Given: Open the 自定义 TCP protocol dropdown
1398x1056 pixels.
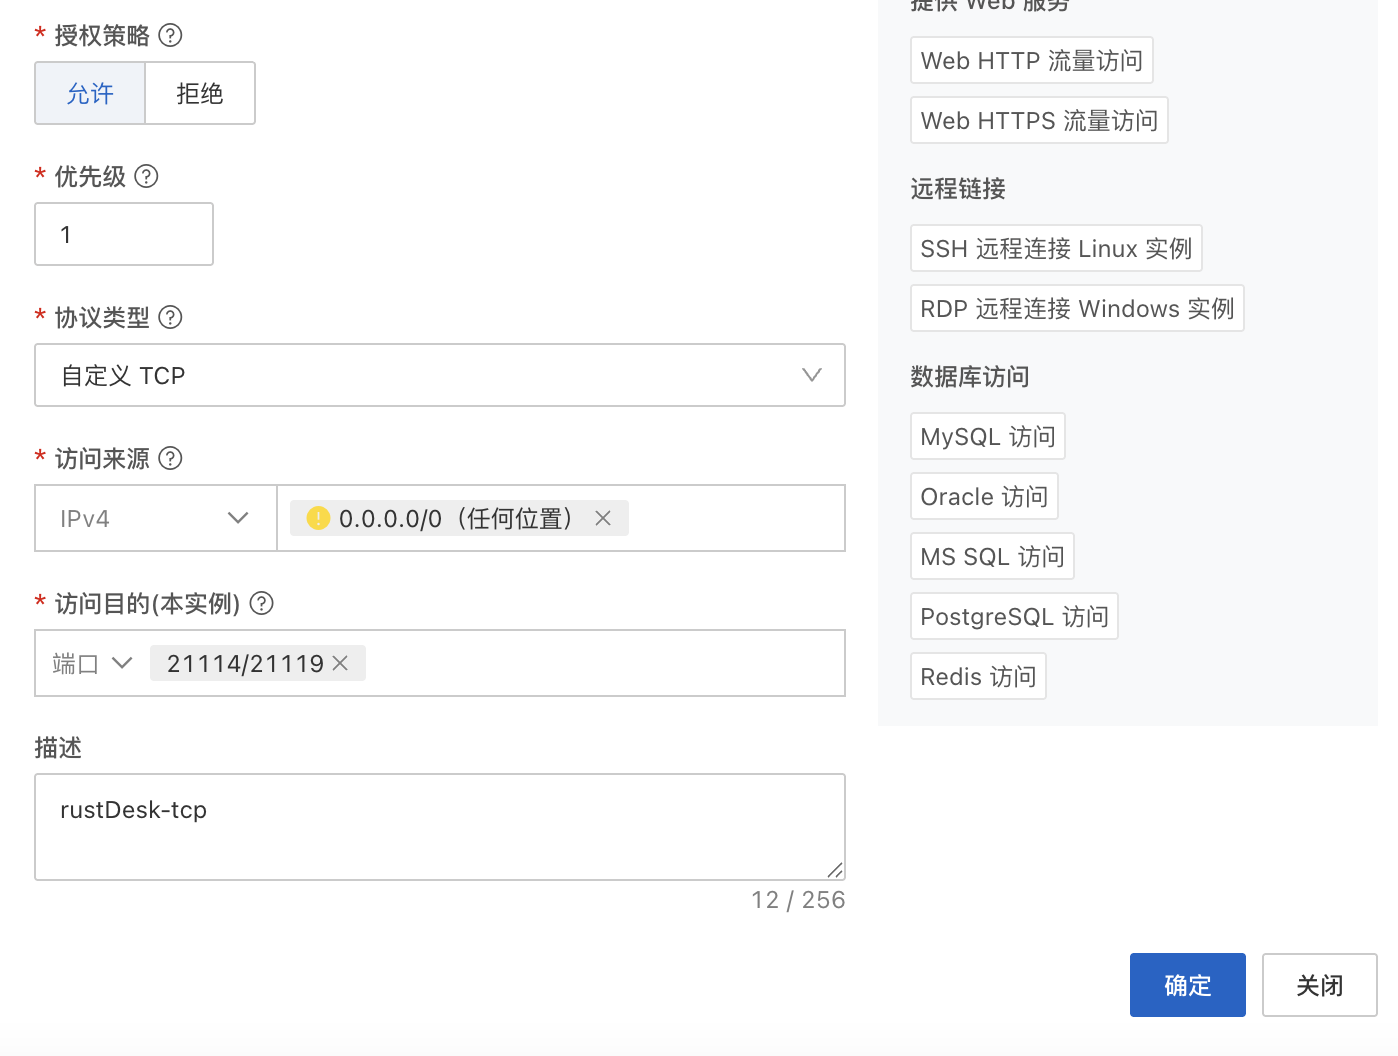Looking at the screenshot, I should click(x=440, y=375).
